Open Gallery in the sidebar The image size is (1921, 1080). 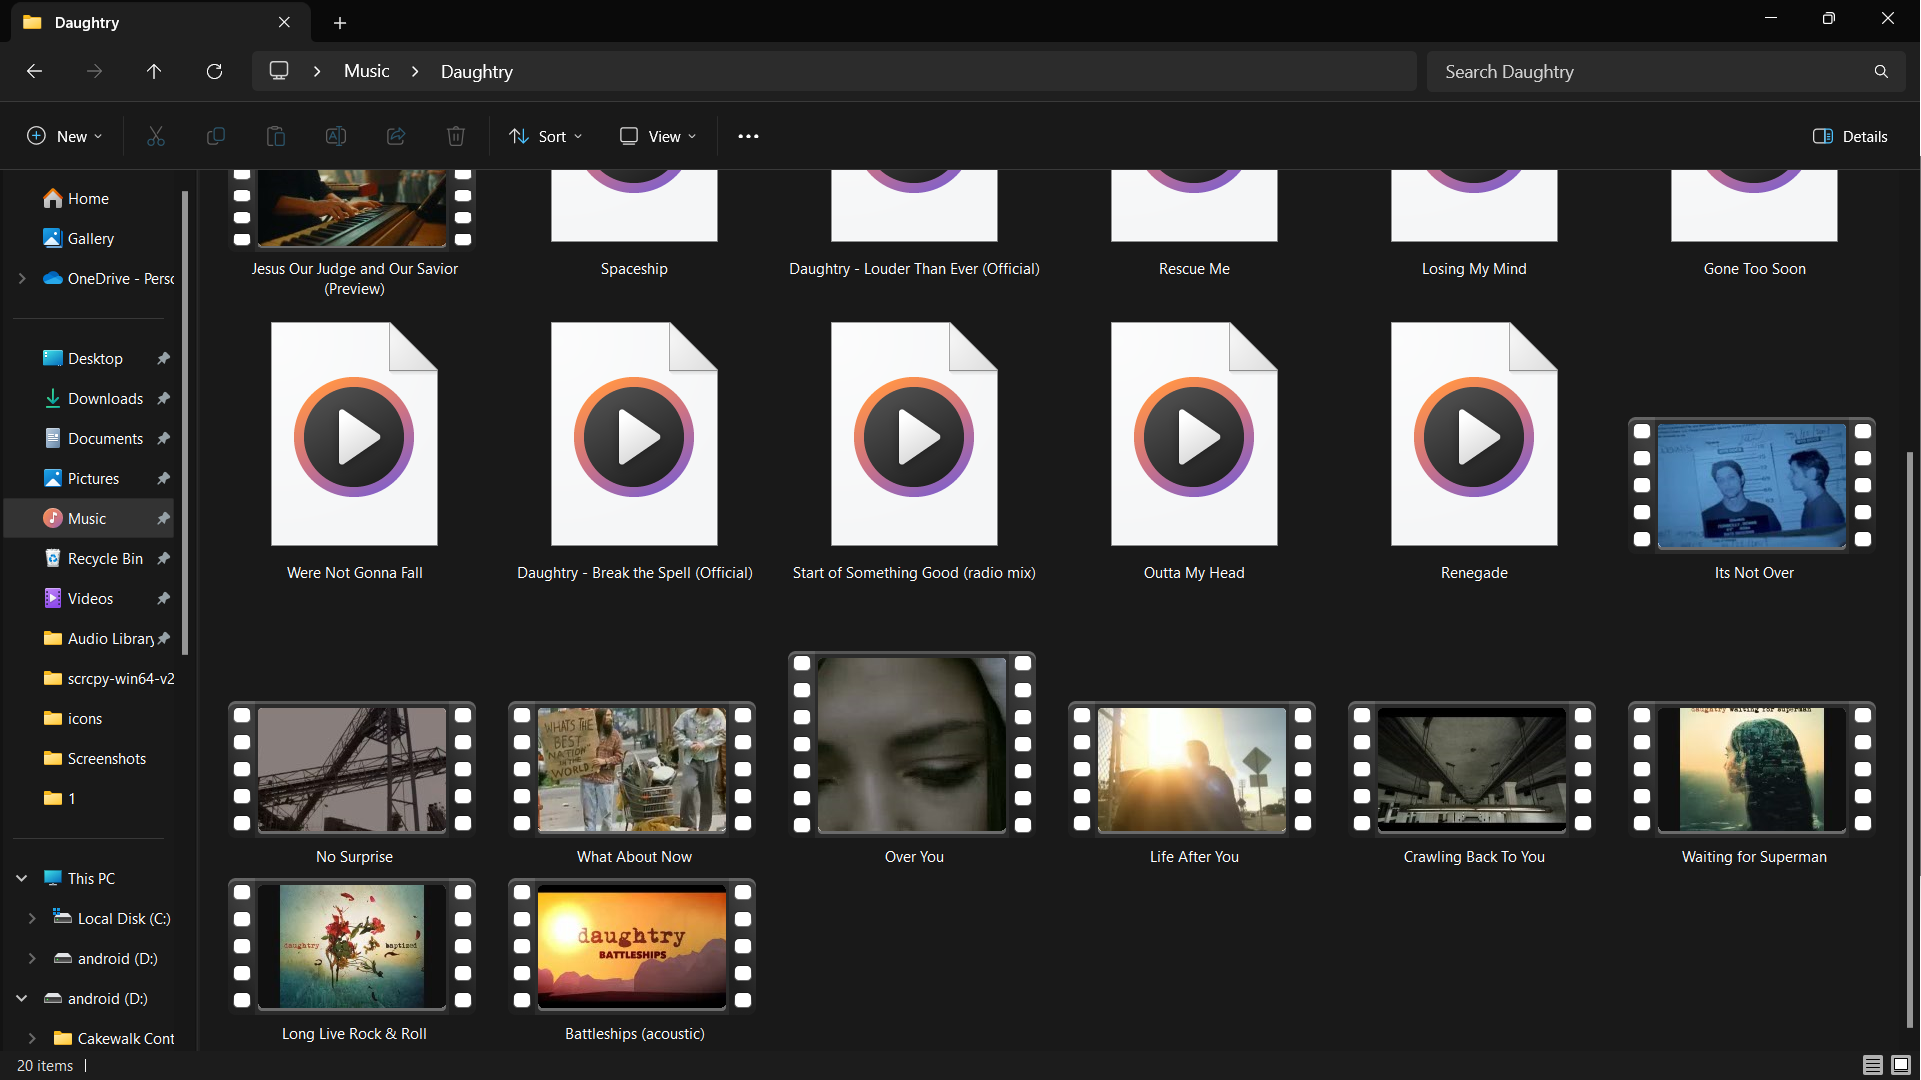click(x=90, y=238)
